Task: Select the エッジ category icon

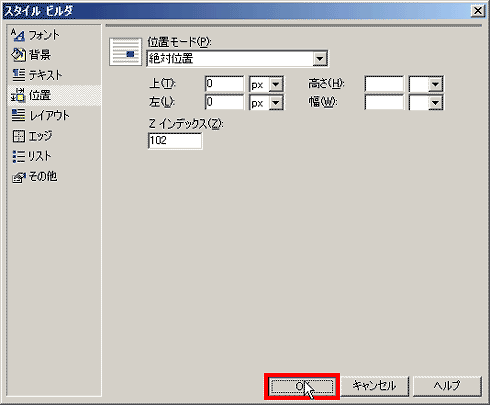Action: (18, 136)
